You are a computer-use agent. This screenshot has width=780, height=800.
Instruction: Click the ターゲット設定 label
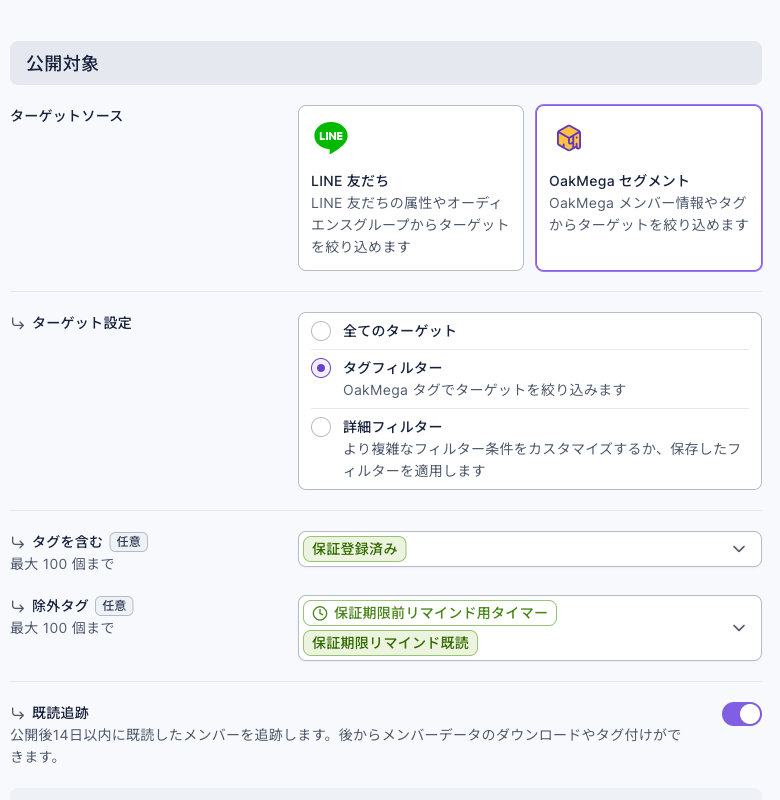(82, 323)
